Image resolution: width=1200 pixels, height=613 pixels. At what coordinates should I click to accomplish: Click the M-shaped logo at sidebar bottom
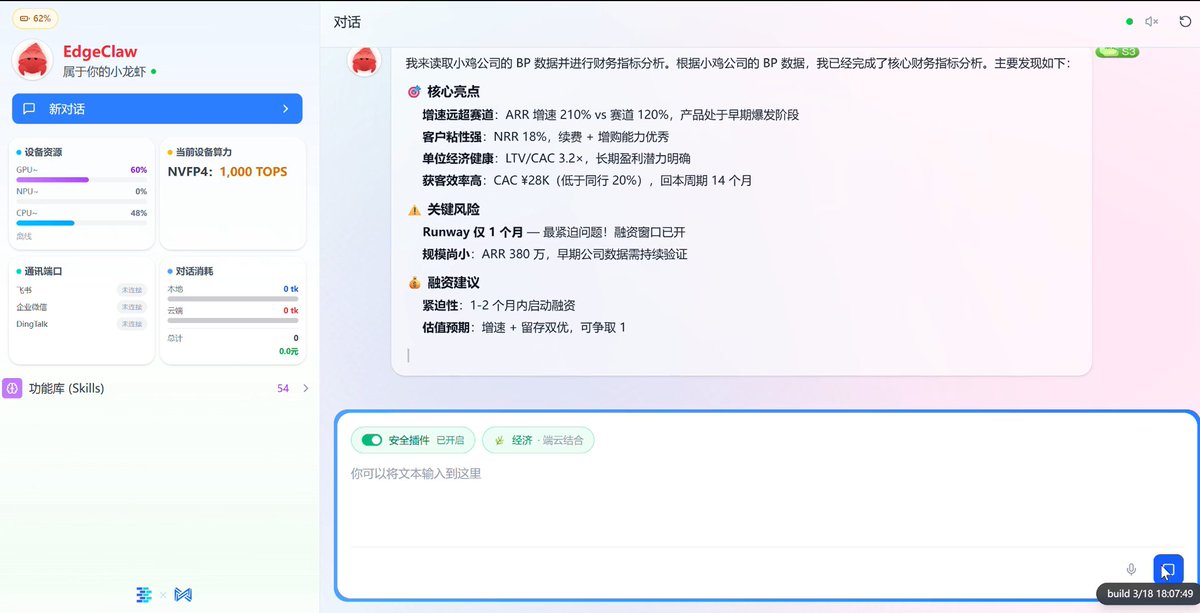pos(182,594)
